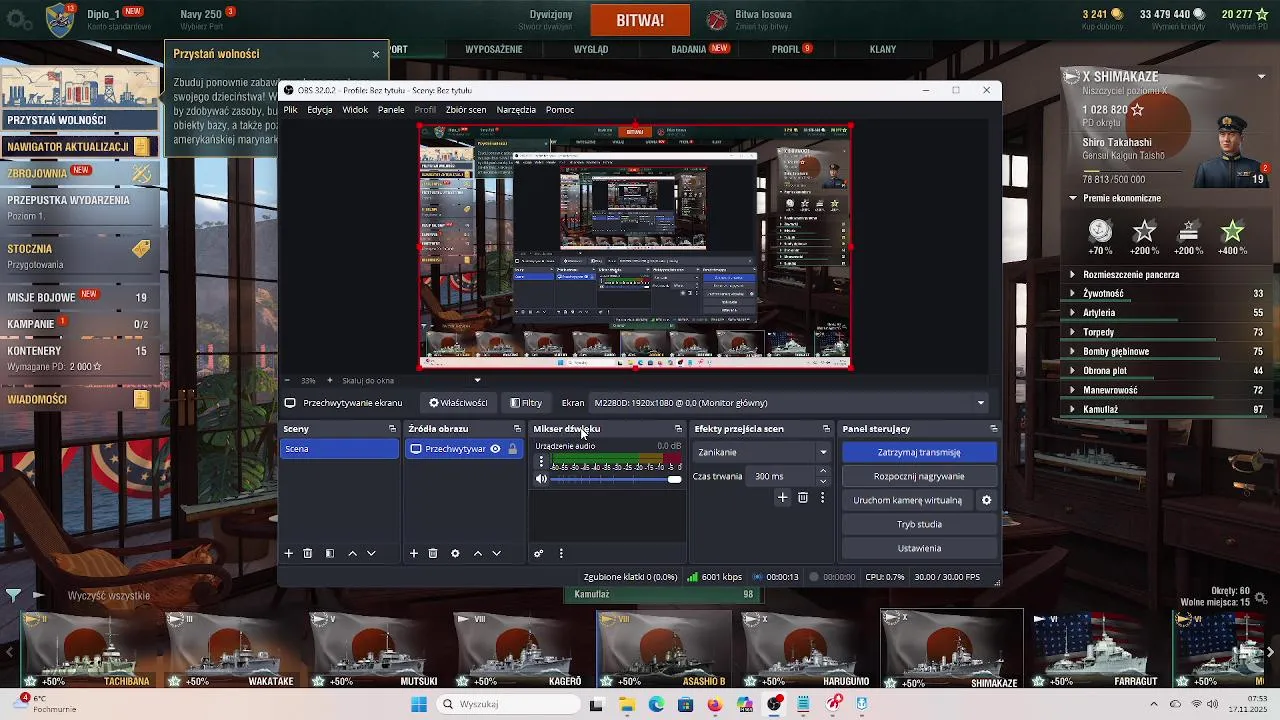
Task: Close the Przystań wolności popup
Action: point(376,54)
